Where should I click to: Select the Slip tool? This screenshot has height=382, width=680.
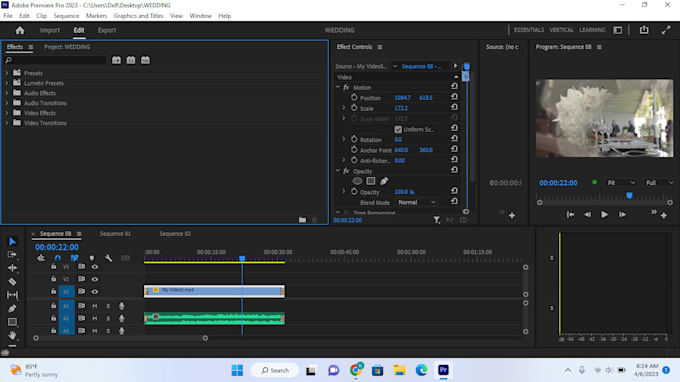pyautogui.click(x=12, y=295)
